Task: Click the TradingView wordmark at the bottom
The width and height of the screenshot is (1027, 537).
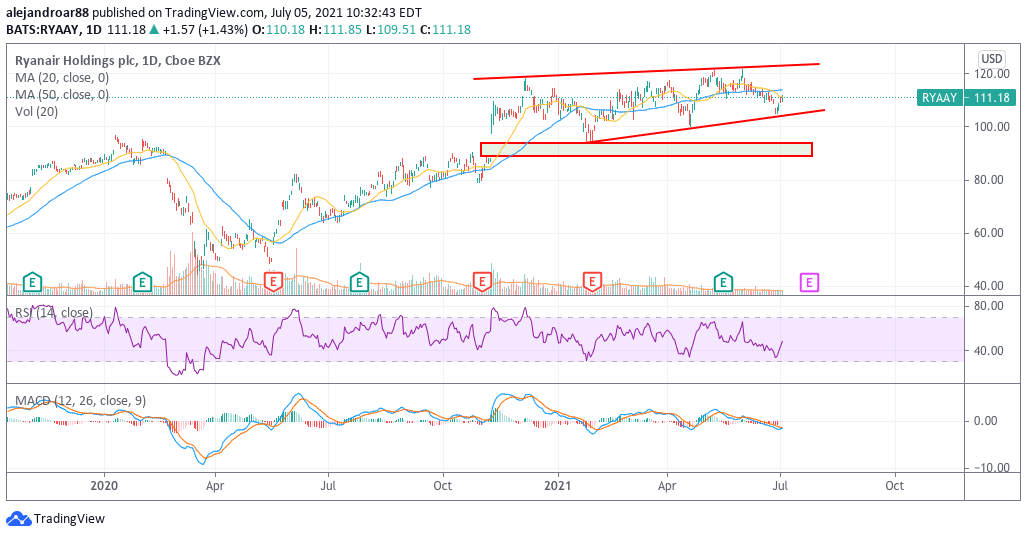Action: (x=69, y=519)
